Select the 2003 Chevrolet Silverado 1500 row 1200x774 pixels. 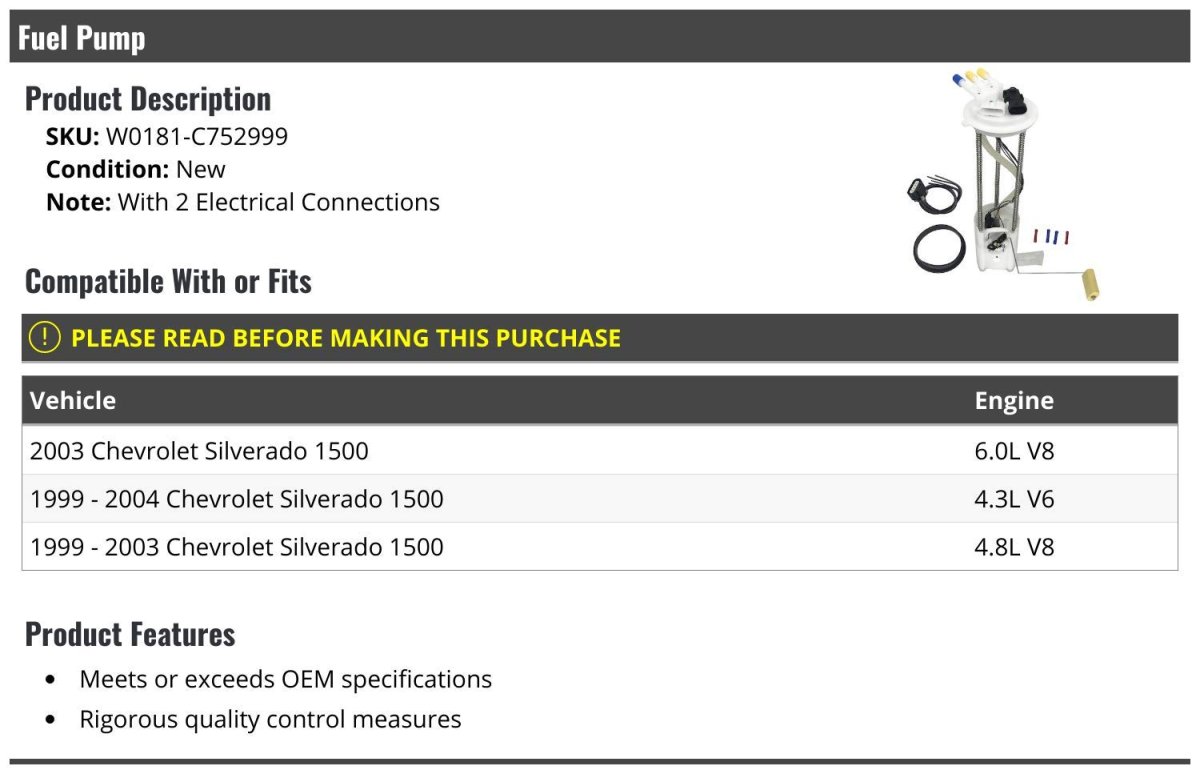click(x=200, y=451)
